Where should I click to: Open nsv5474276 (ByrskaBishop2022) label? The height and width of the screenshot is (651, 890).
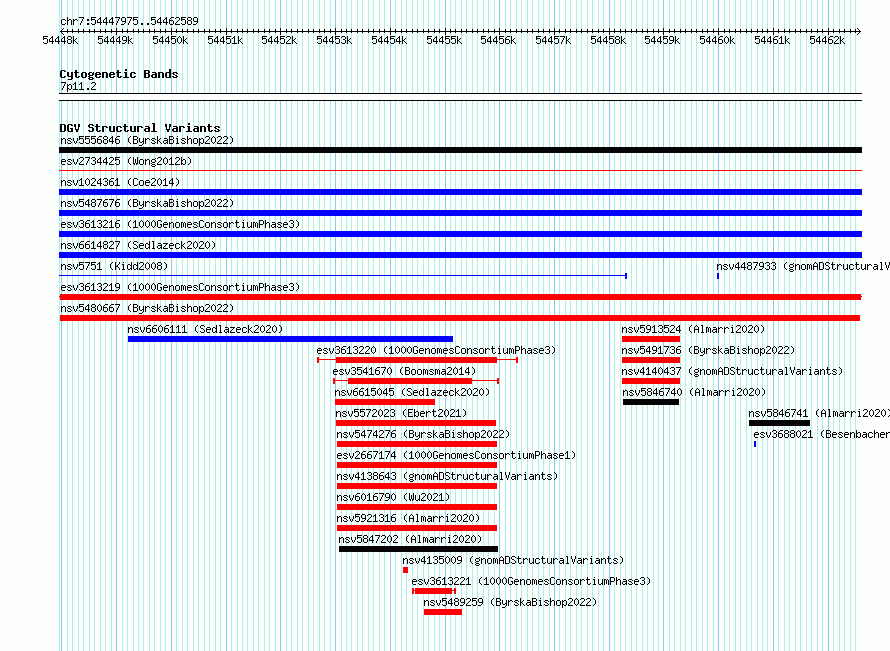tap(423, 434)
